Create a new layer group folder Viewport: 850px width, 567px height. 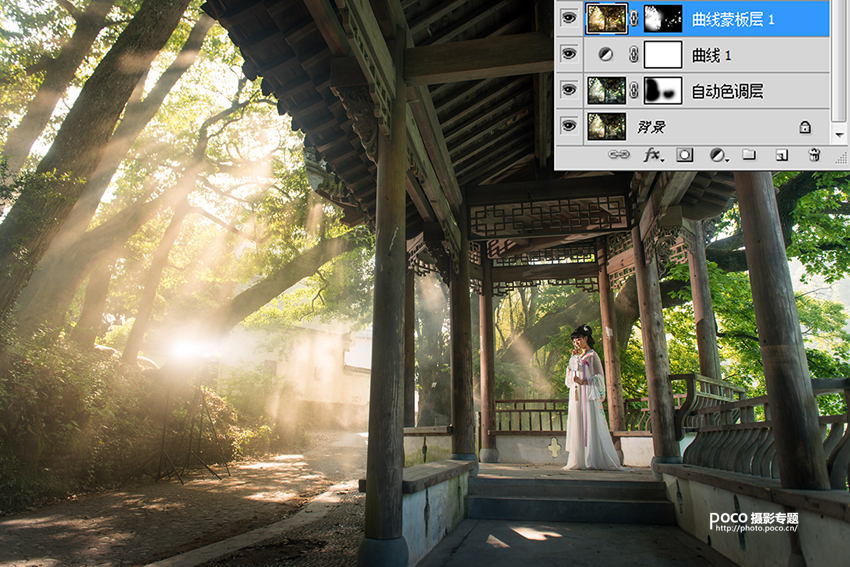[749, 155]
